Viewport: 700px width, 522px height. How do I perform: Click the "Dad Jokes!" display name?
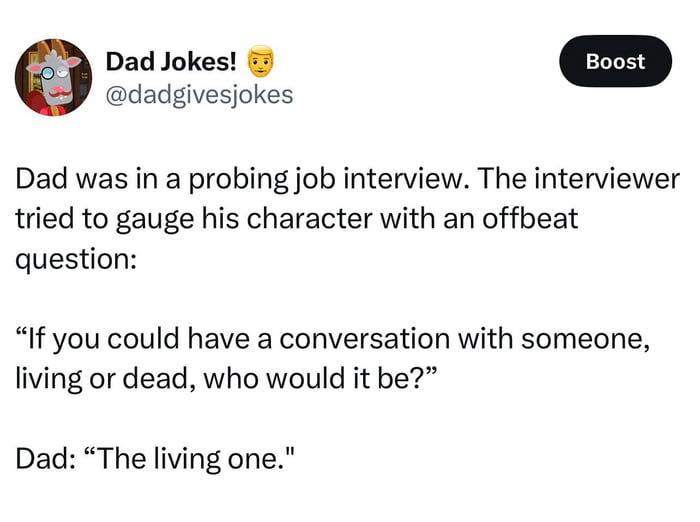(172, 62)
